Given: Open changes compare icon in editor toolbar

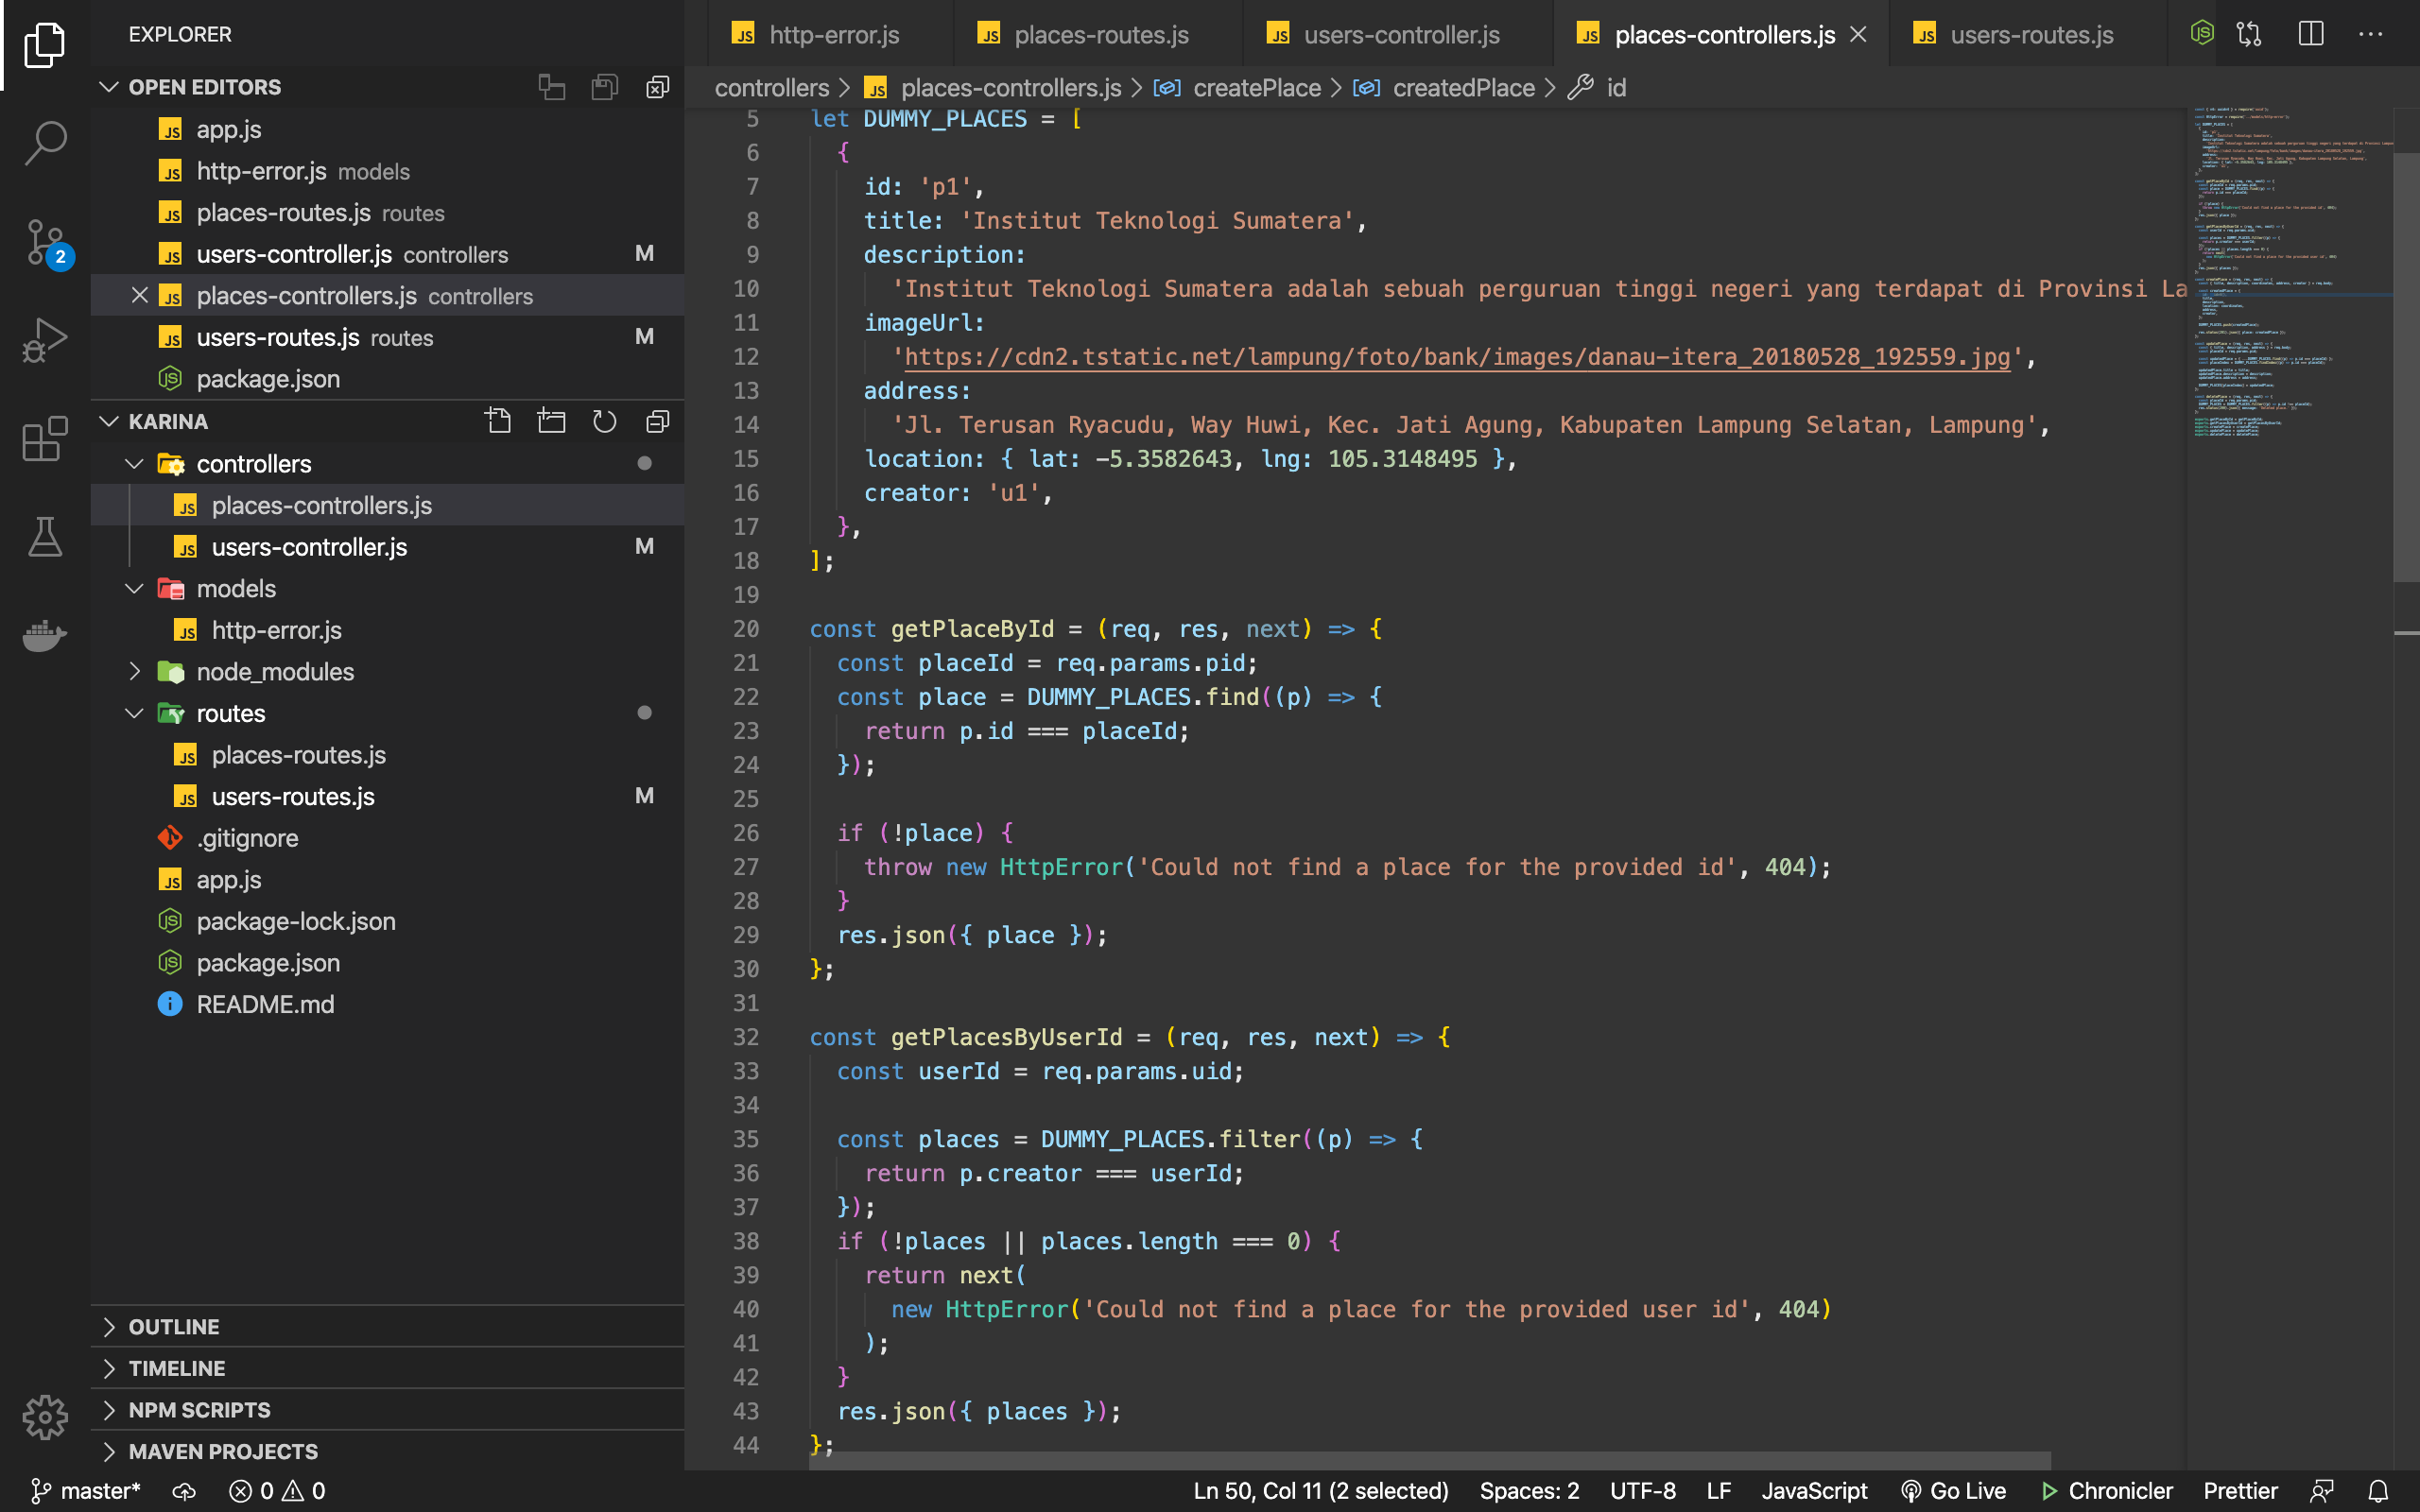Looking at the screenshot, I should 2249,34.
